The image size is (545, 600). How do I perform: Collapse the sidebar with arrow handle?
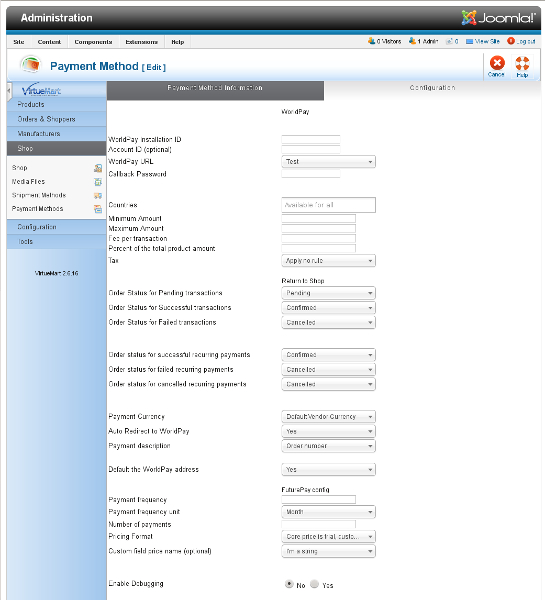click(x=9, y=91)
